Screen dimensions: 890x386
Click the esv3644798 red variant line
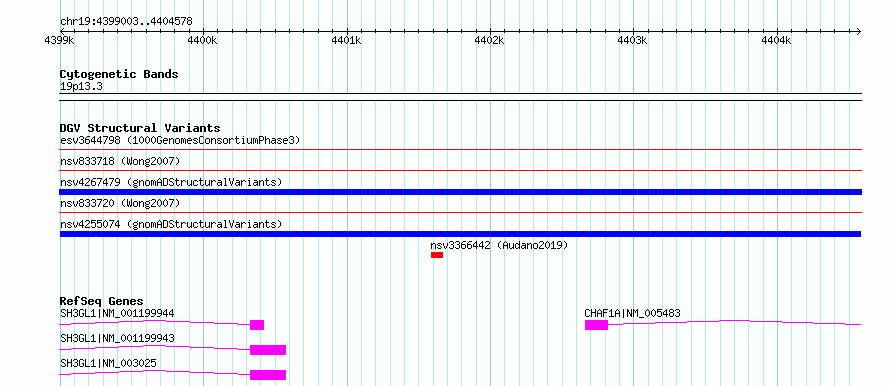click(461, 150)
